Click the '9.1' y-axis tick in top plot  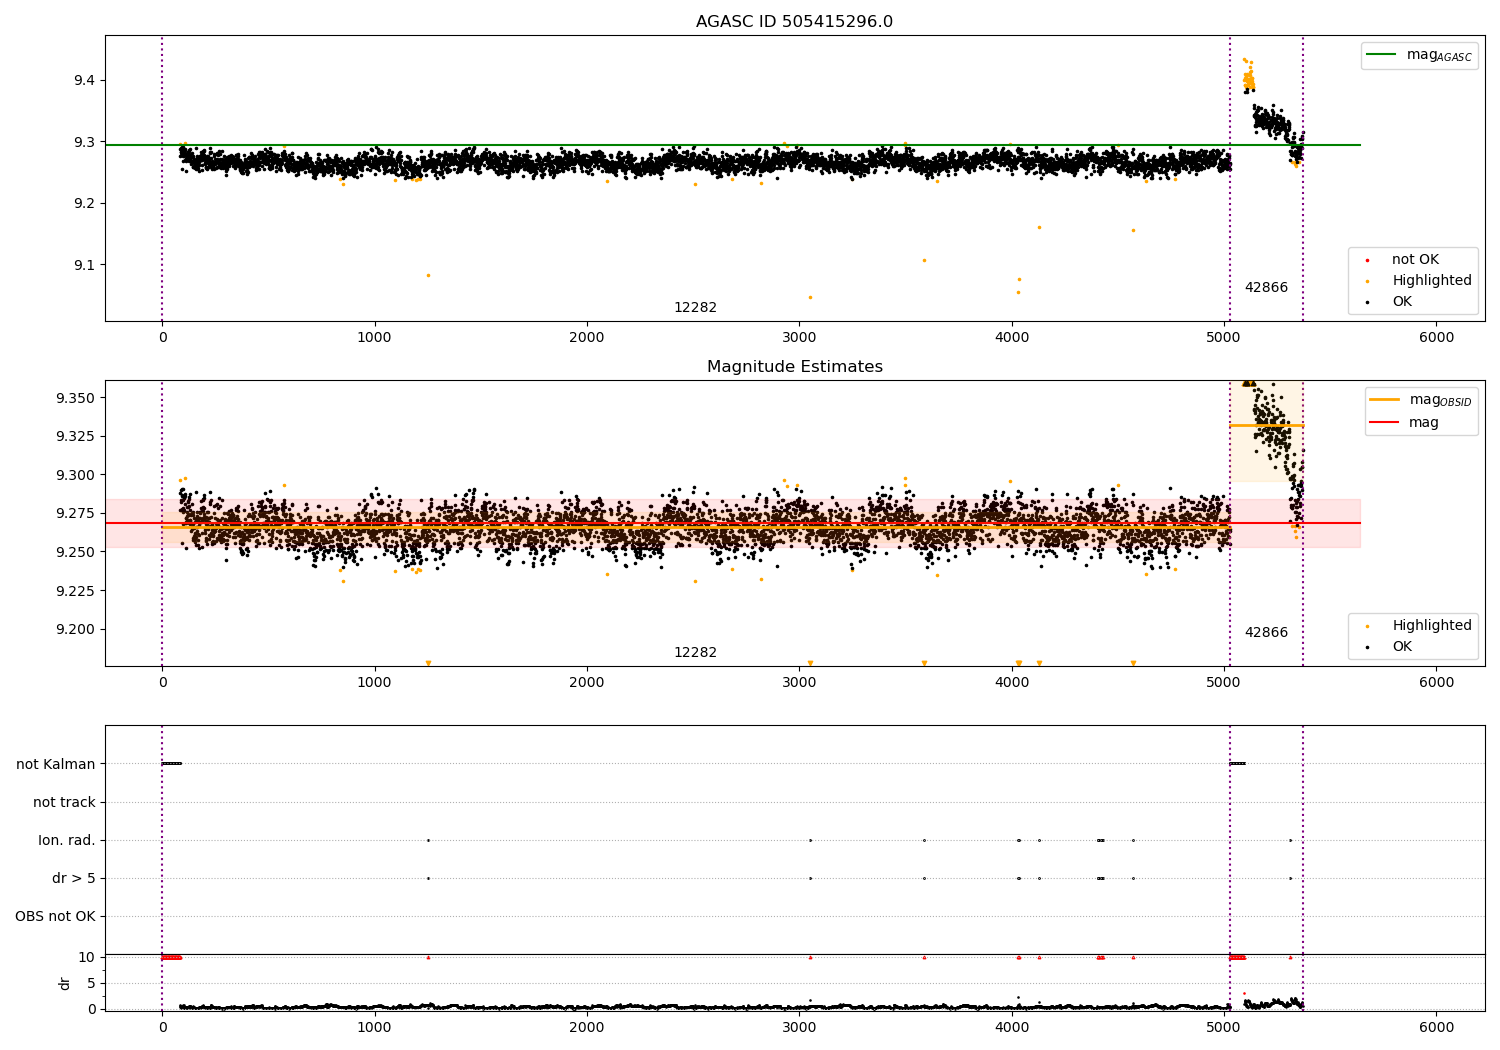[x=85, y=266]
